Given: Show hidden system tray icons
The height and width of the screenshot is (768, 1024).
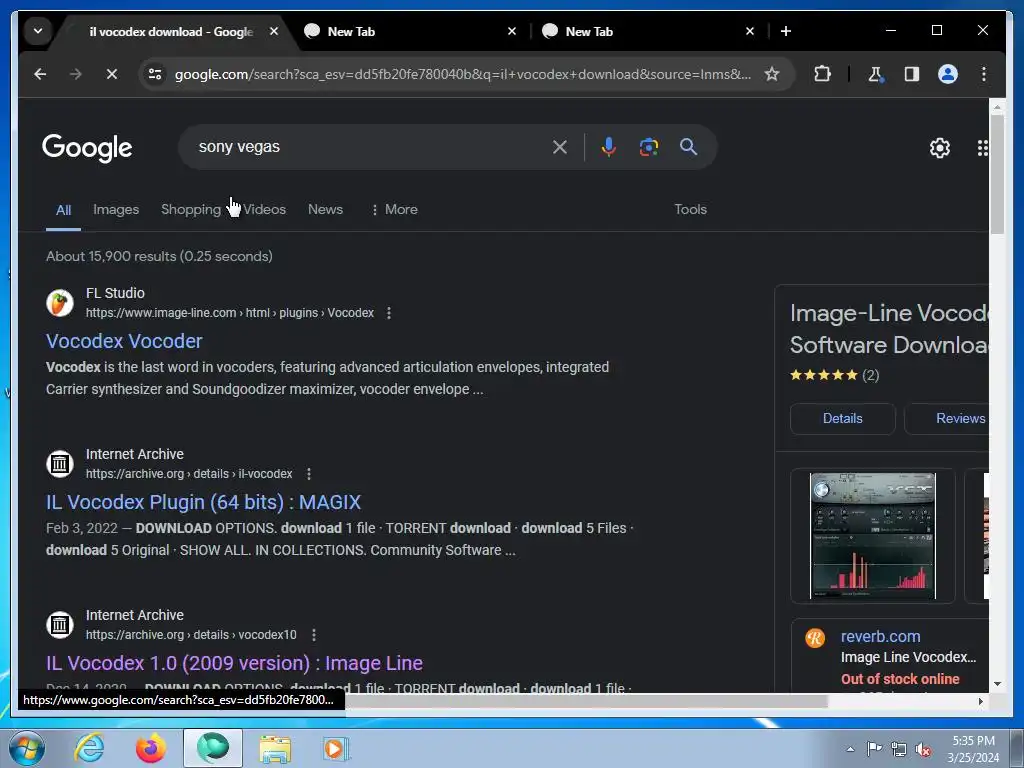Looking at the screenshot, I should pos(850,749).
